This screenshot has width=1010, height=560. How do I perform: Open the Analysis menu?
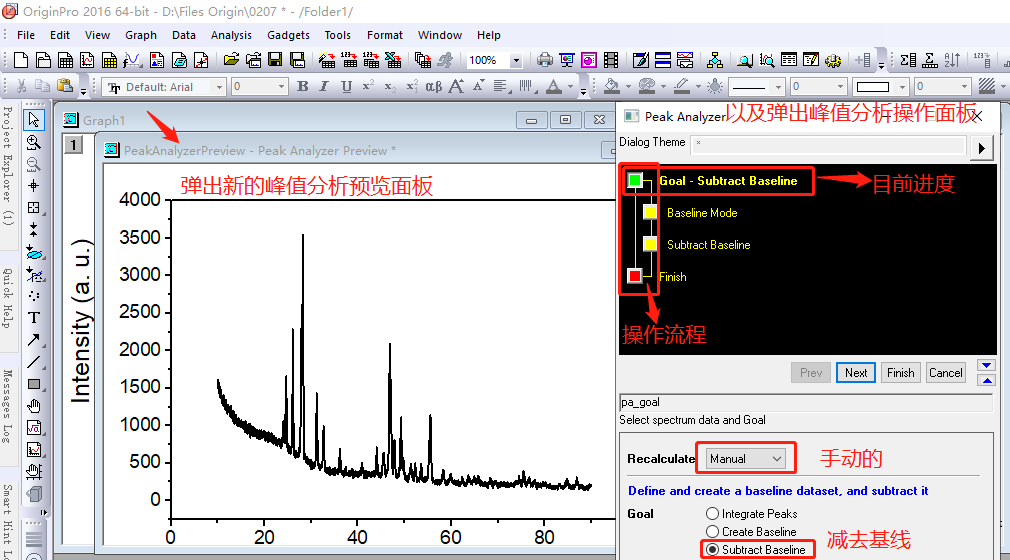tap(231, 35)
